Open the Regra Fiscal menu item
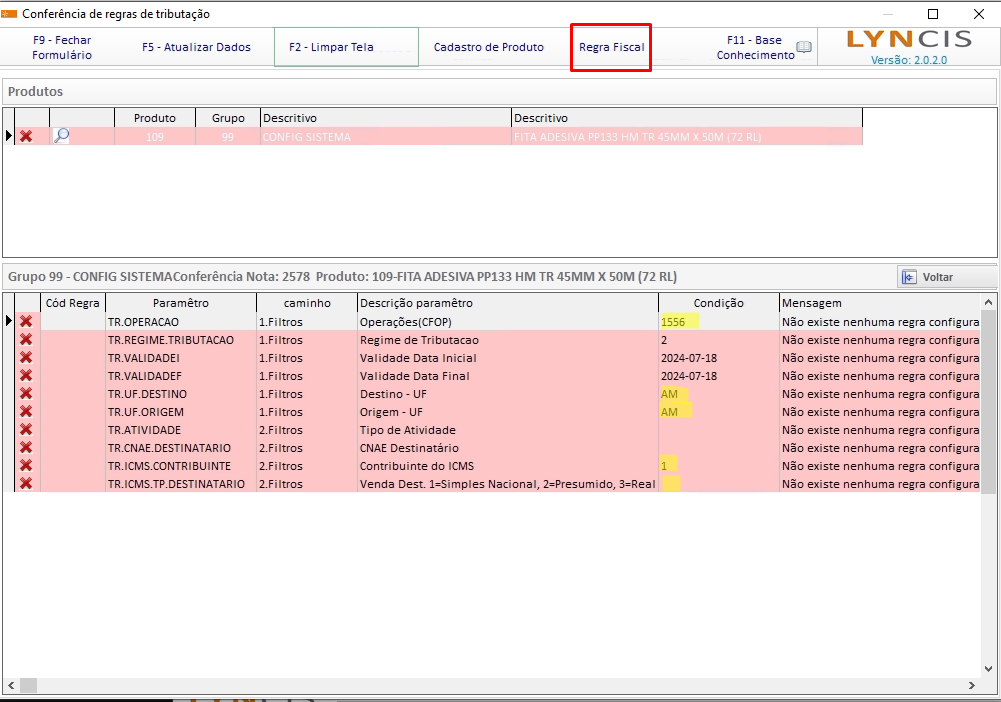 pos(611,47)
